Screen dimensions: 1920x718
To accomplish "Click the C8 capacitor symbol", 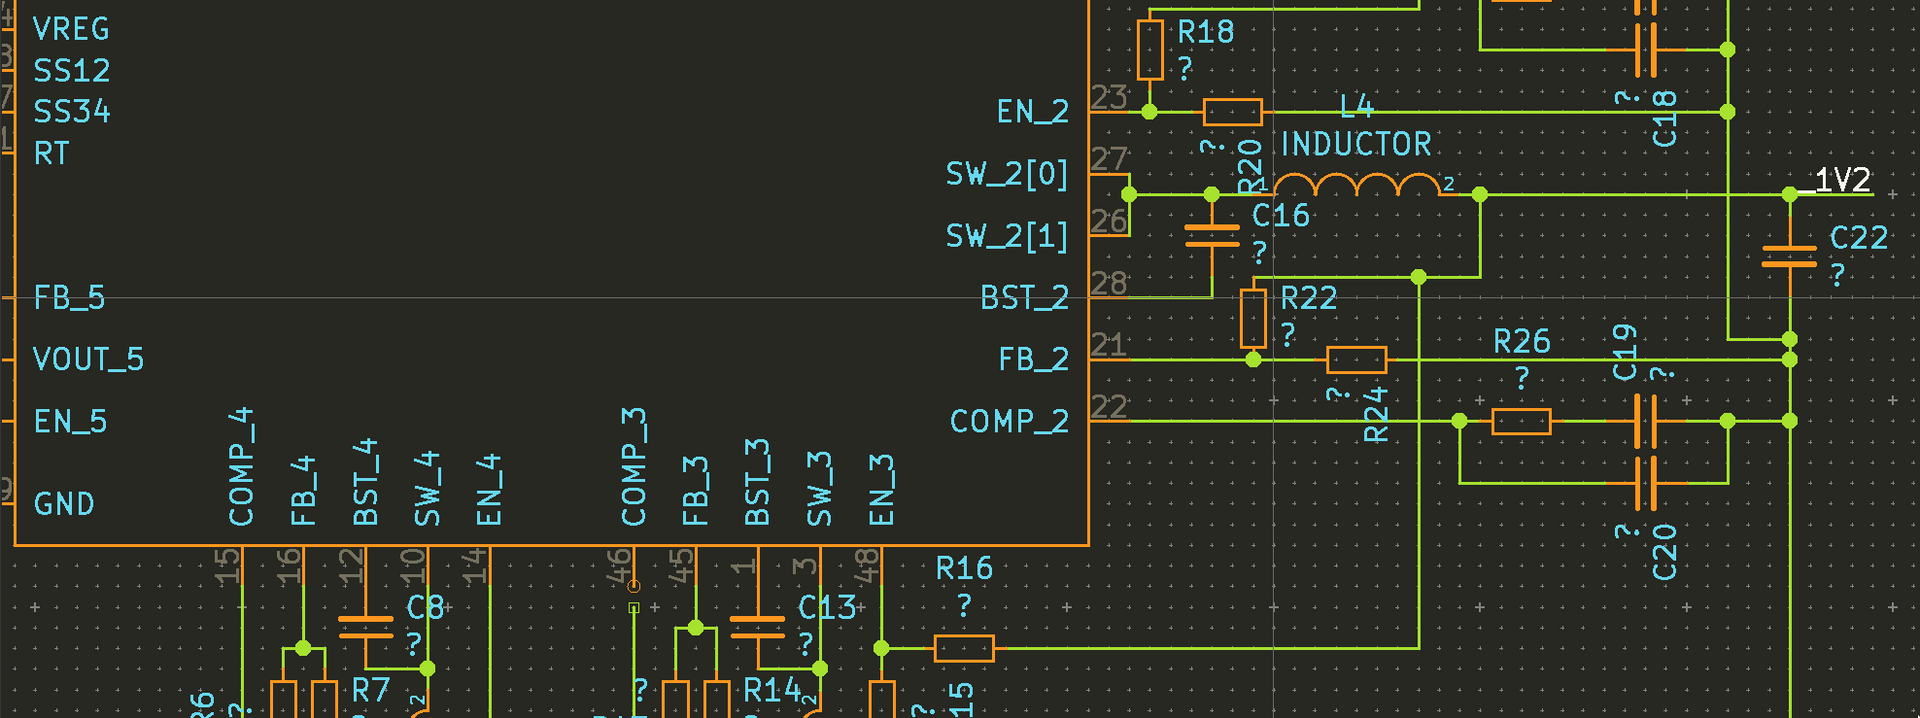I will (366, 627).
